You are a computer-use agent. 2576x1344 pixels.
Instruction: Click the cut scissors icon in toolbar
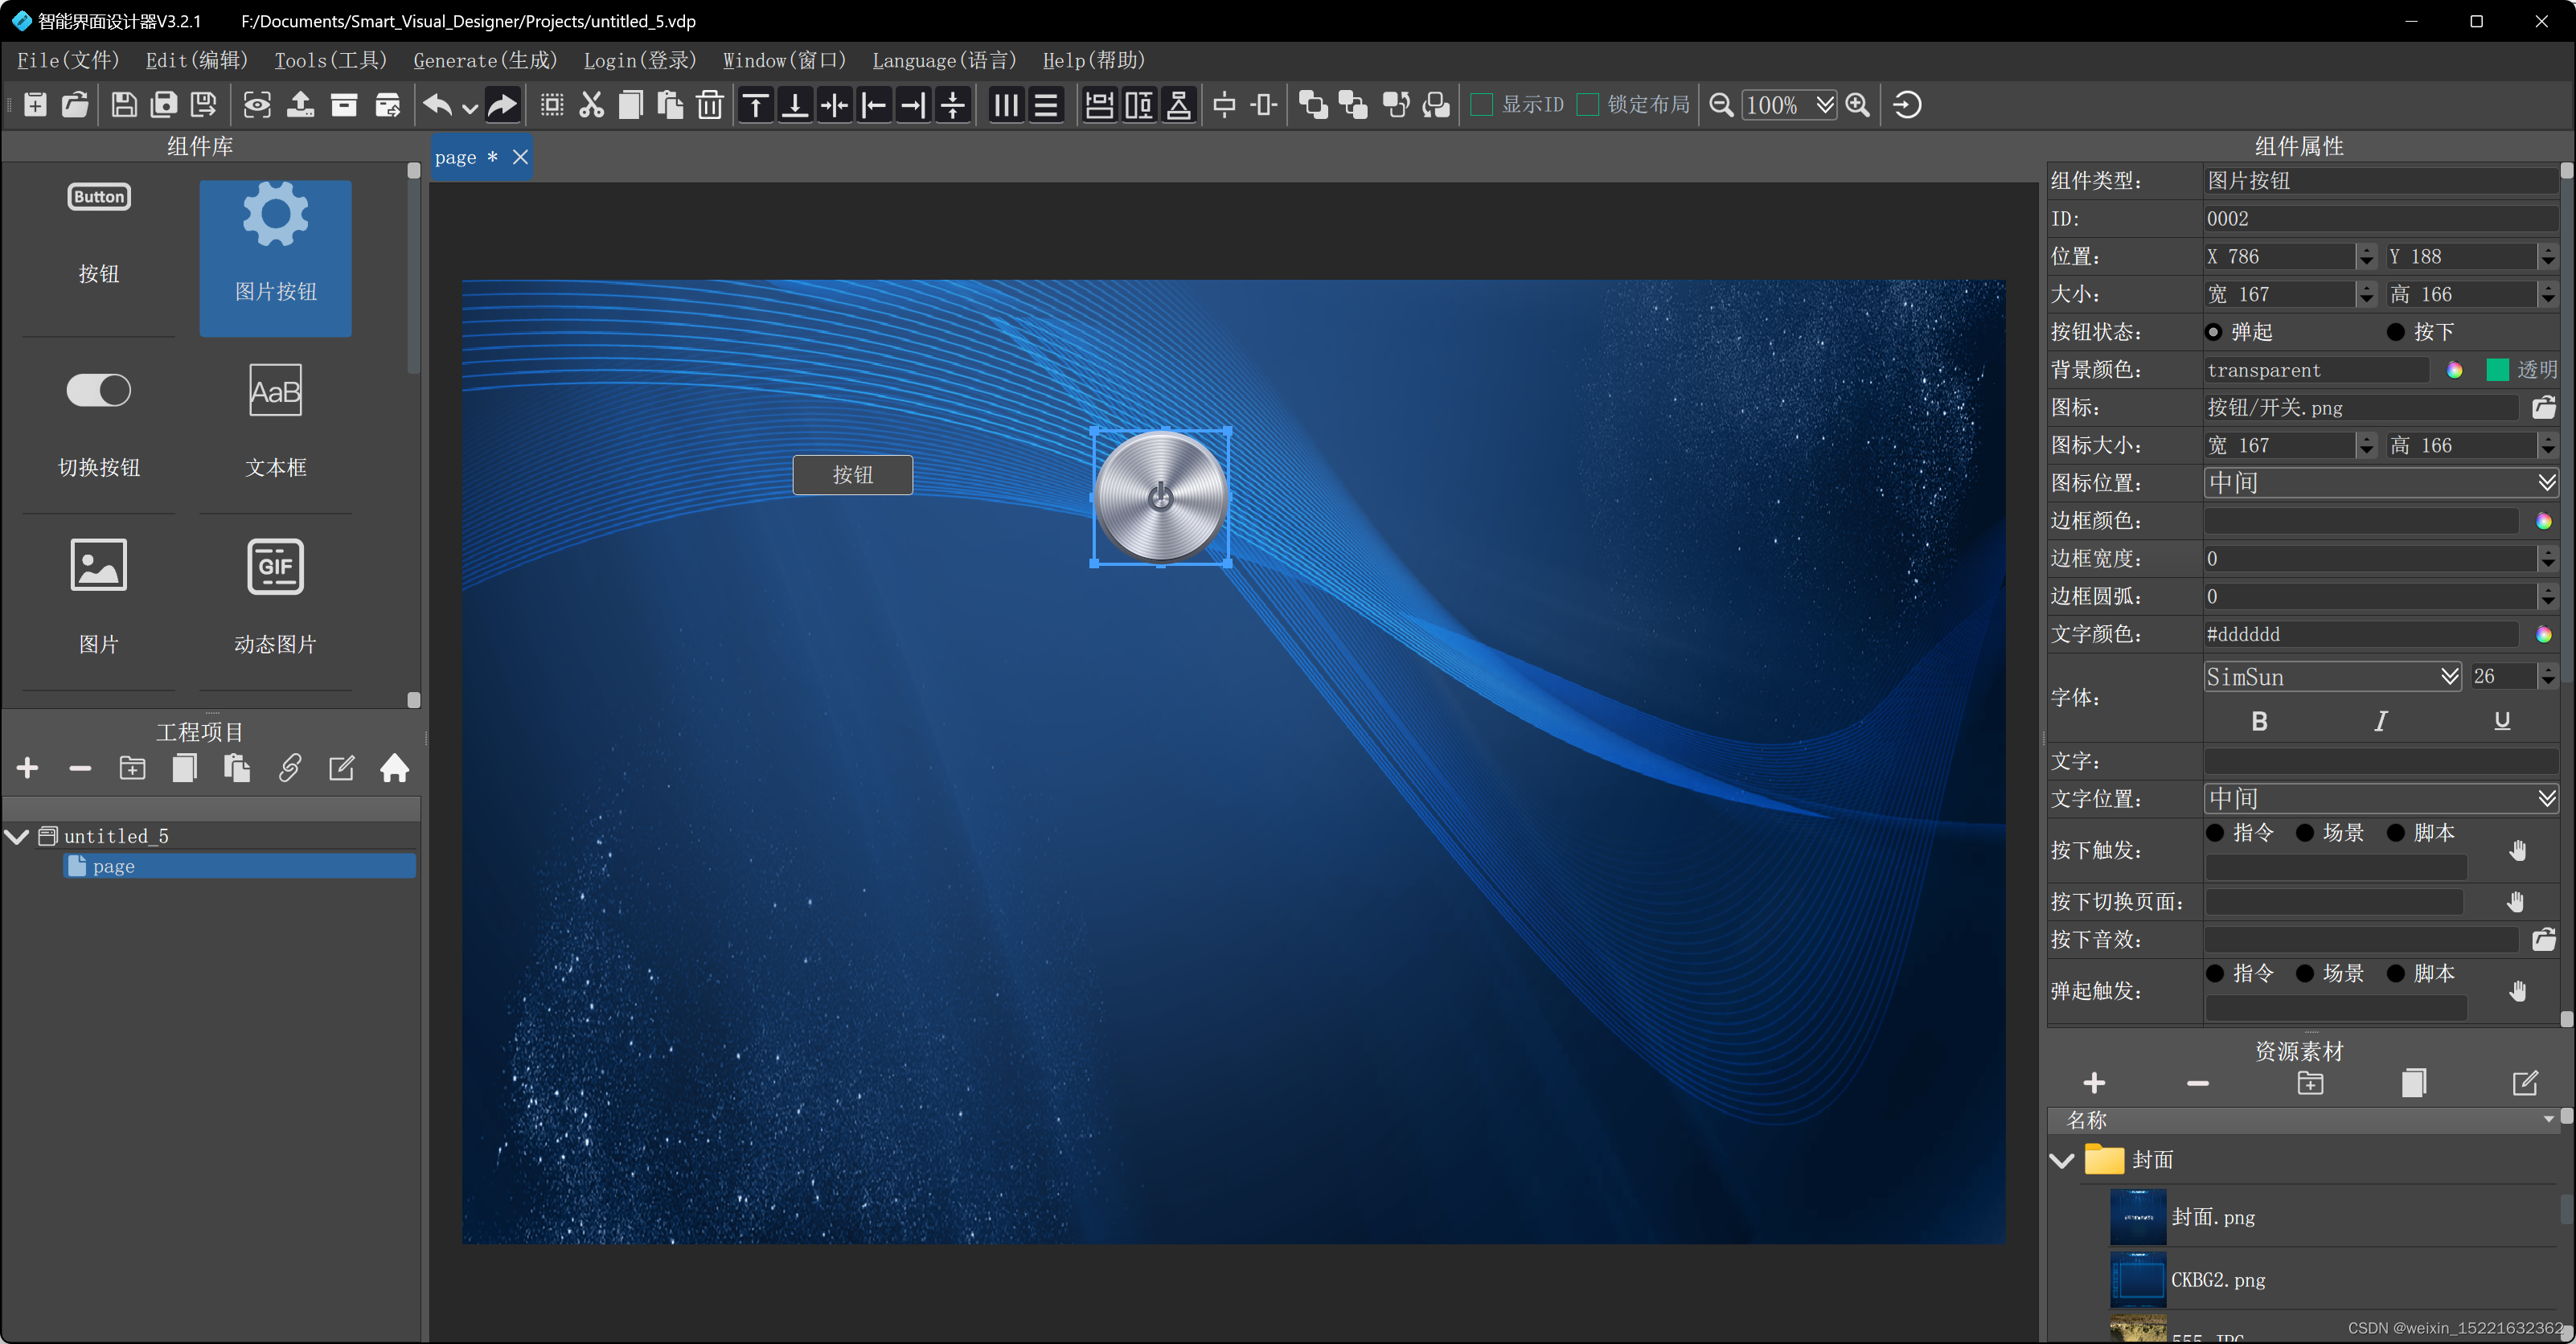[x=591, y=105]
